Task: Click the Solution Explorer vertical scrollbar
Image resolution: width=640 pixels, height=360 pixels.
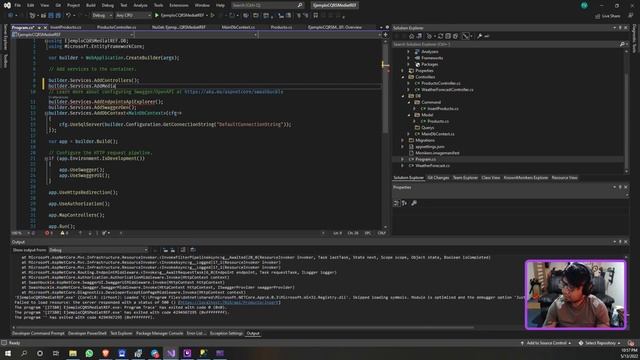Action: (627, 110)
